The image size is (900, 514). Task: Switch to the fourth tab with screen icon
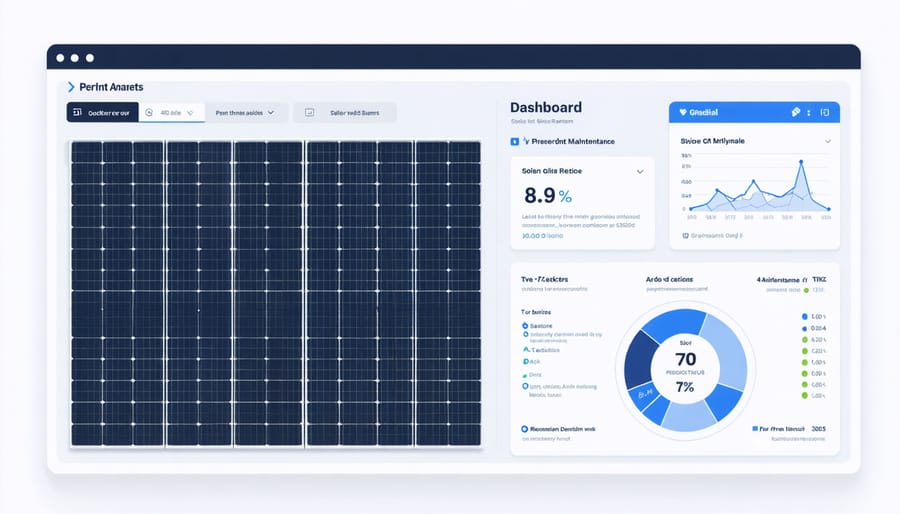coord(350,113)
